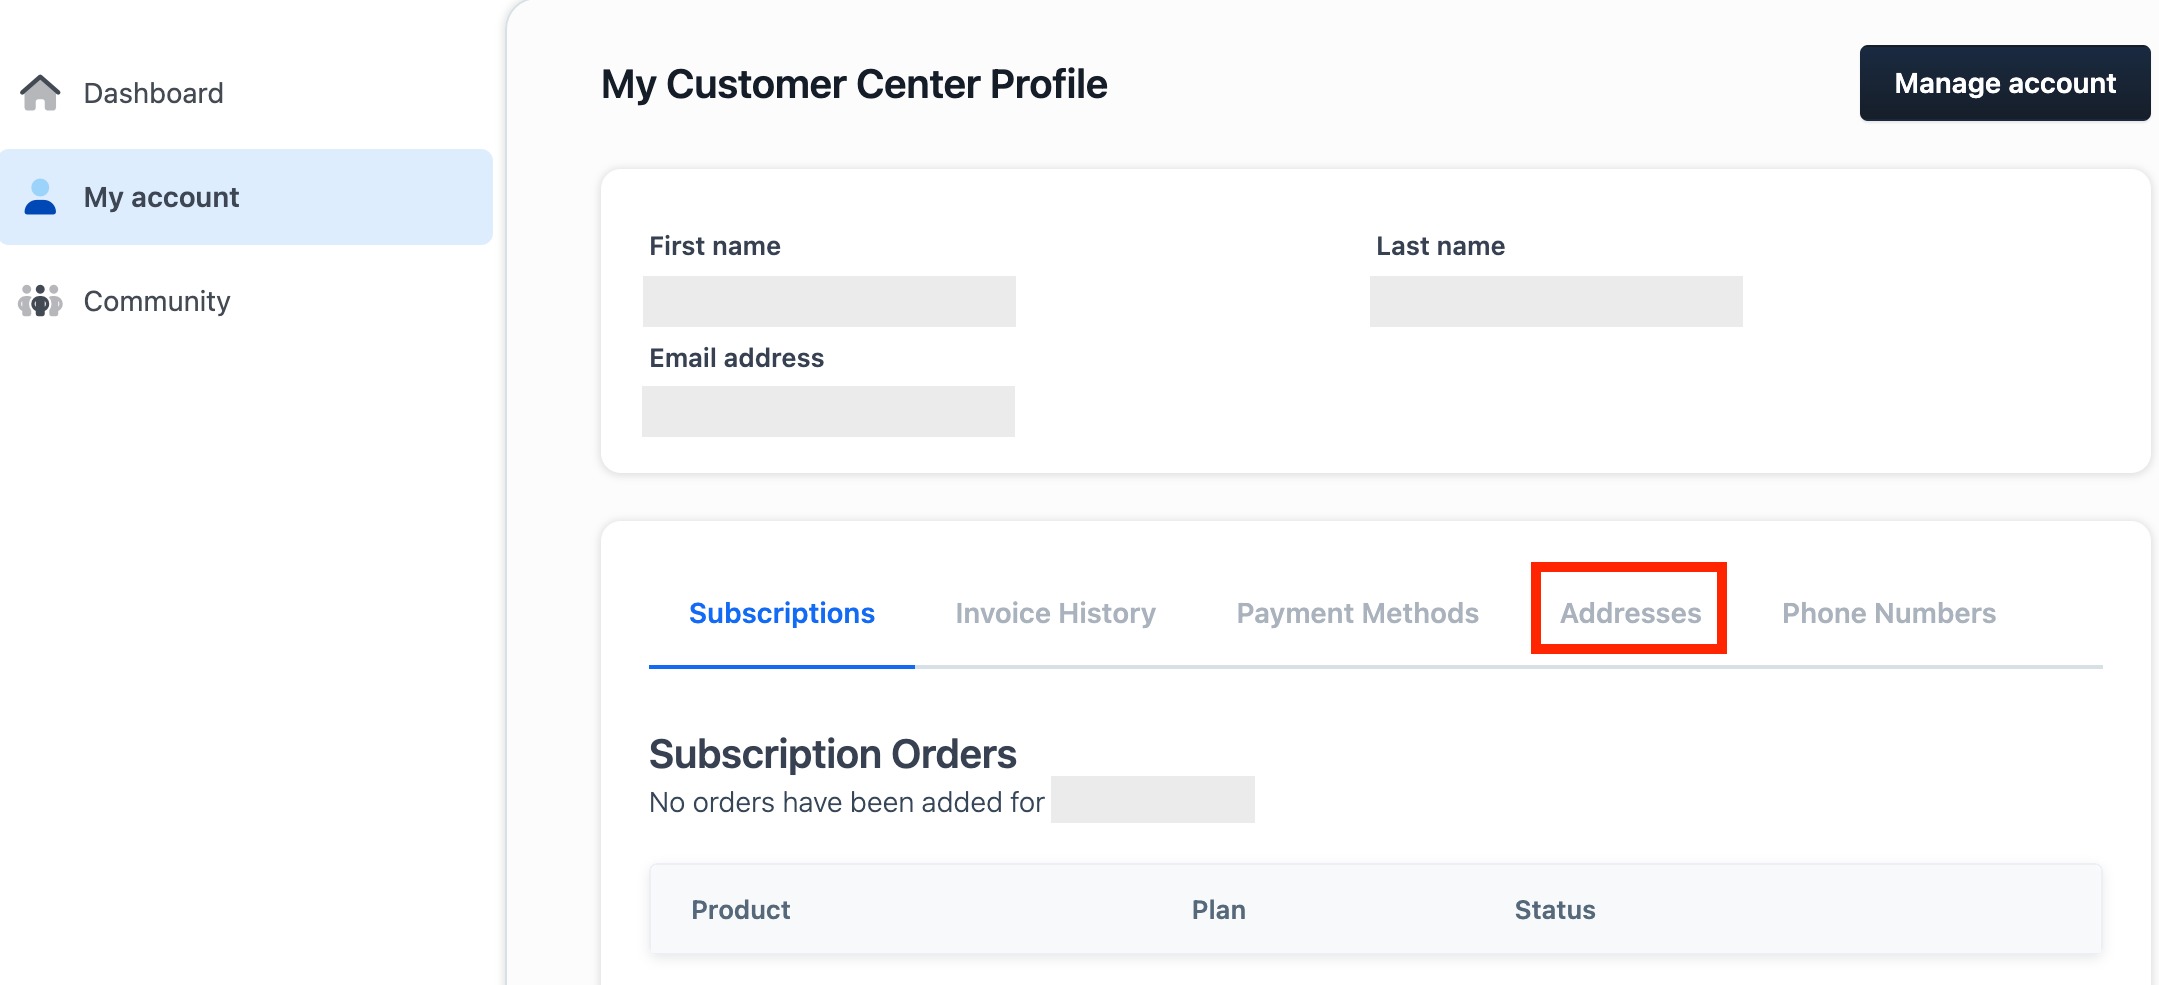Switch to the Subscriptions tab

click(782, 613)
